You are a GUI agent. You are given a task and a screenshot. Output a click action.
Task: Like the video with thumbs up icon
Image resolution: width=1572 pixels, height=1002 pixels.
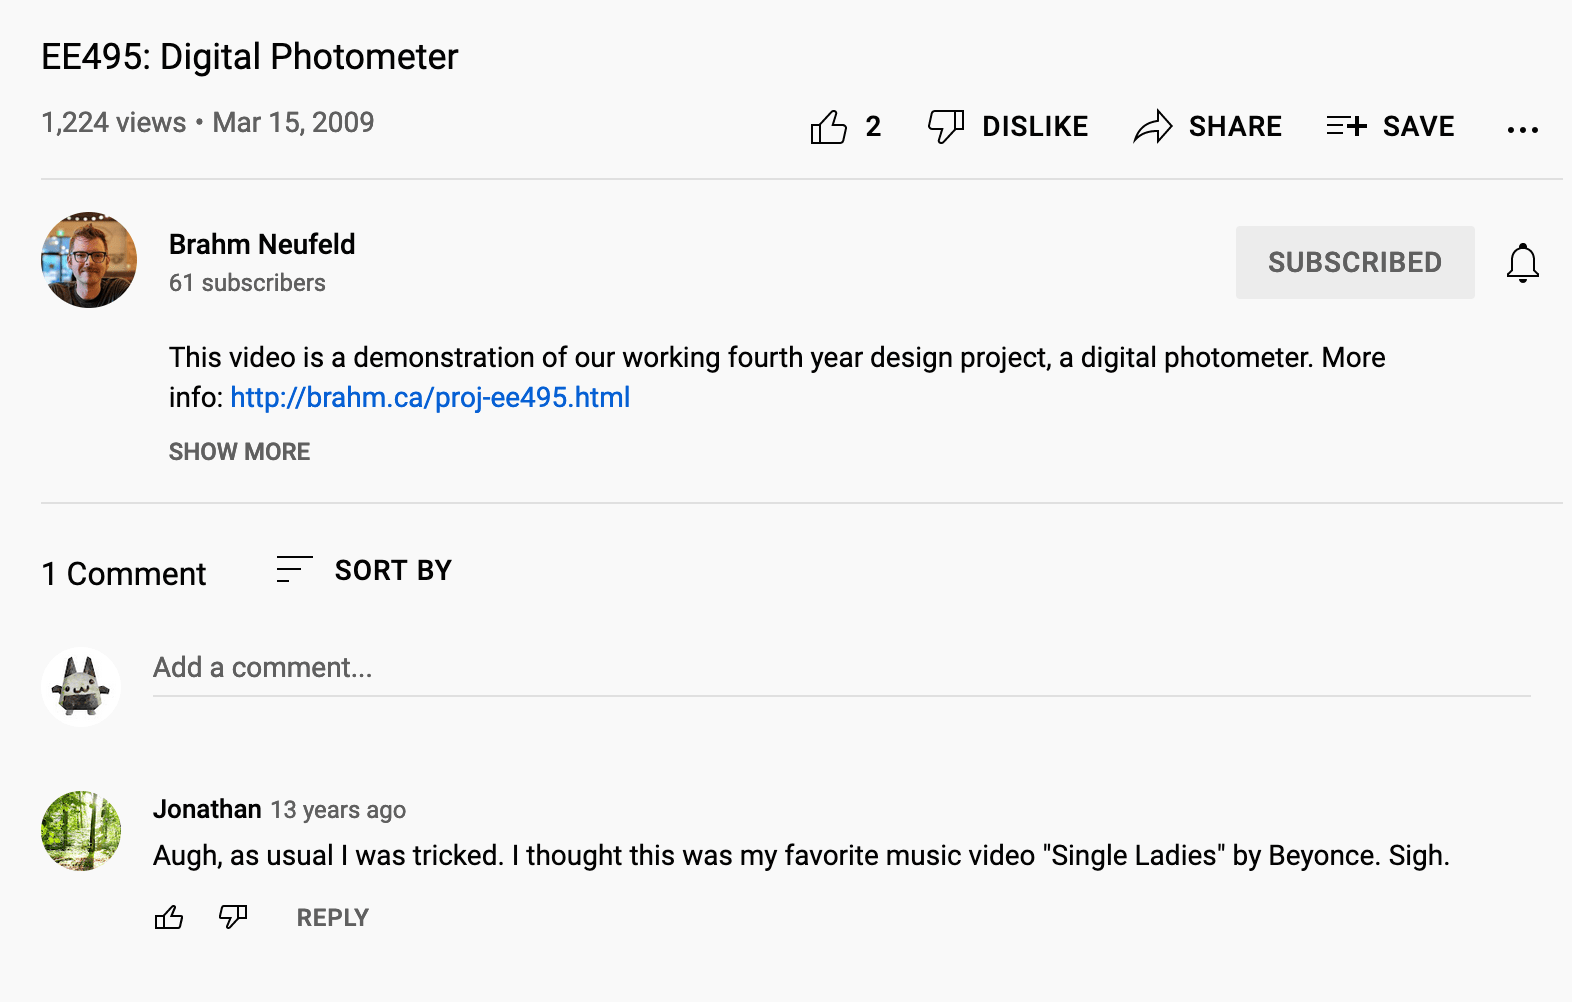[x=829, y=127]
